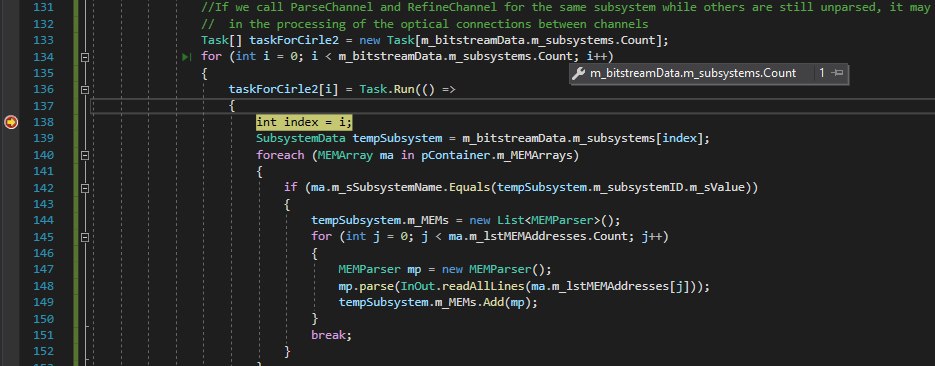Click line number 147
This screenshot has height=366, width=935.
click(x=44, y=269)
